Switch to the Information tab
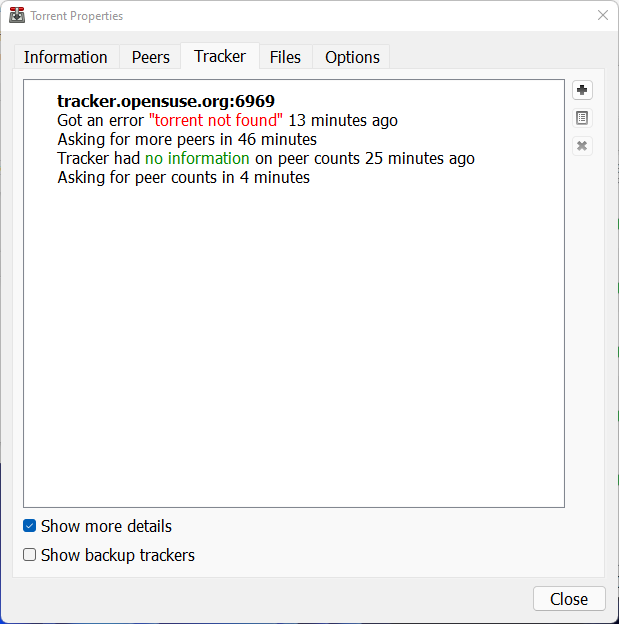Image resolution: width=619 pixels, height=624 pixels. coord(66,57)
